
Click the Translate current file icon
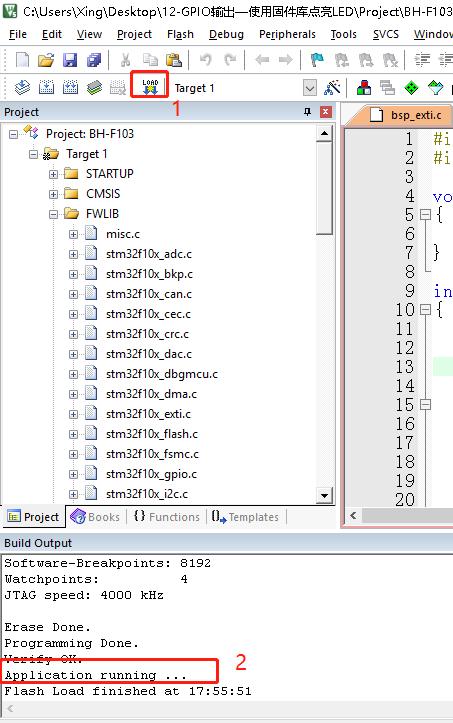pyautogui.click(x=22, y=87)
